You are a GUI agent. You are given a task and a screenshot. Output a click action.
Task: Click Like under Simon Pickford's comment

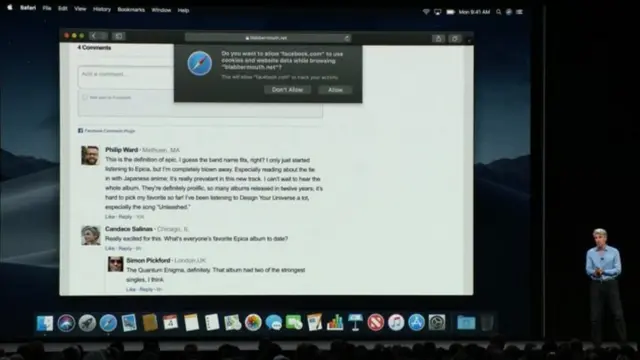131,289
